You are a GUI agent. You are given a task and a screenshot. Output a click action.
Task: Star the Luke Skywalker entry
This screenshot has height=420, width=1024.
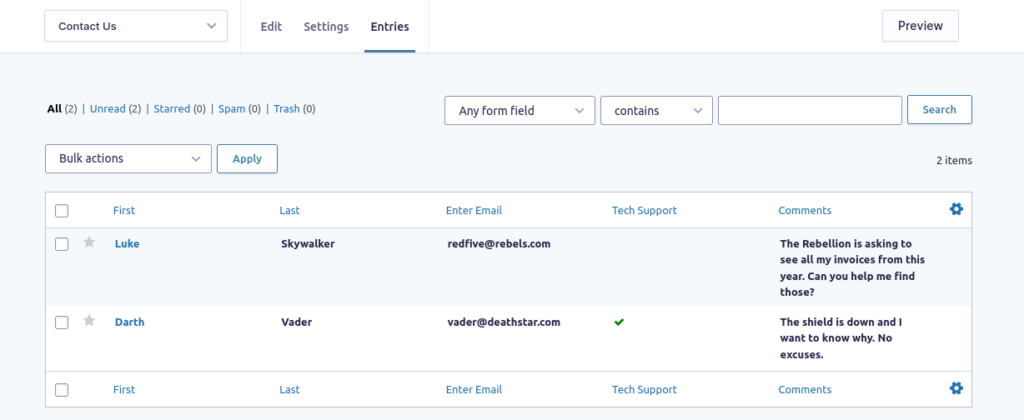pyautogui.click(x=89, y=242)
